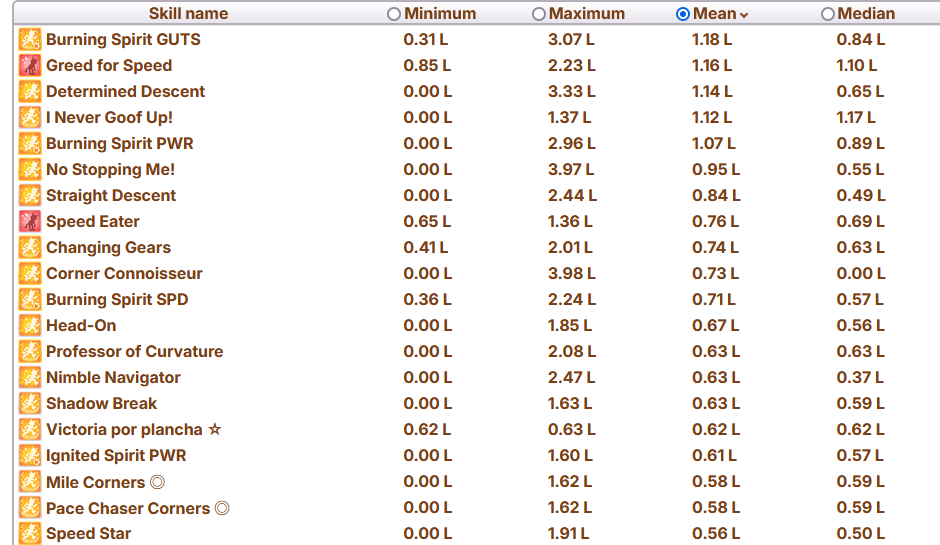Click the Shadow Break skill name

101,404
